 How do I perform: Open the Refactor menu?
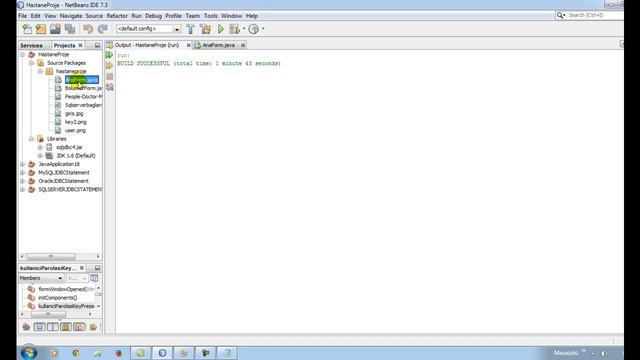[x=117, y=16]
